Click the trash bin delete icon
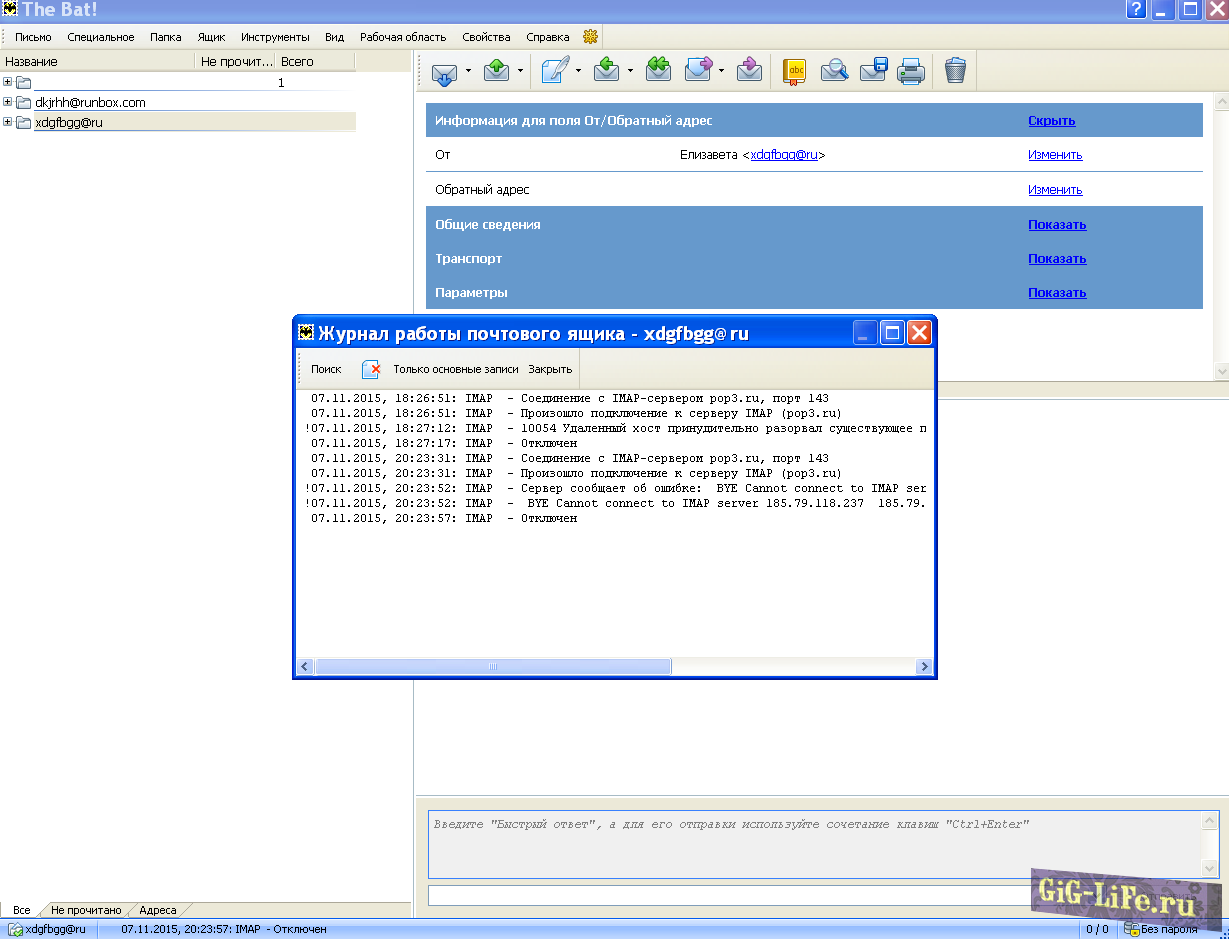The height and width of the screenshot is (939, 1229). pos(955,71)
